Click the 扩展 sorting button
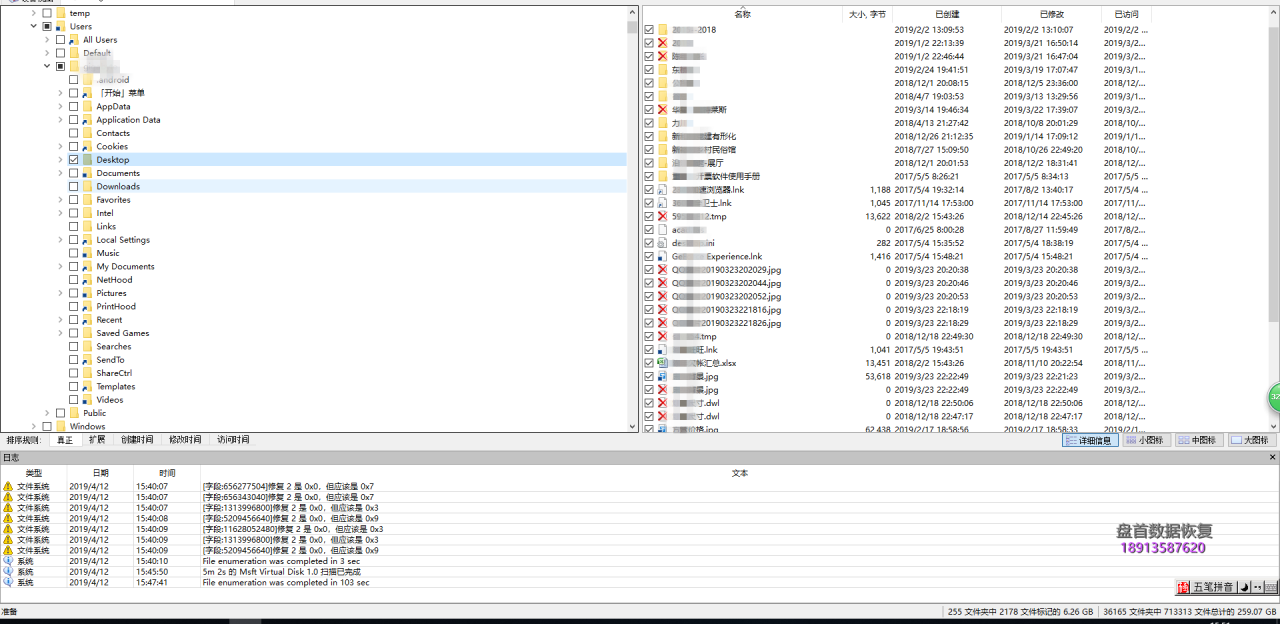The width and height of the screenshot is (1280, 624). [96, 440]
